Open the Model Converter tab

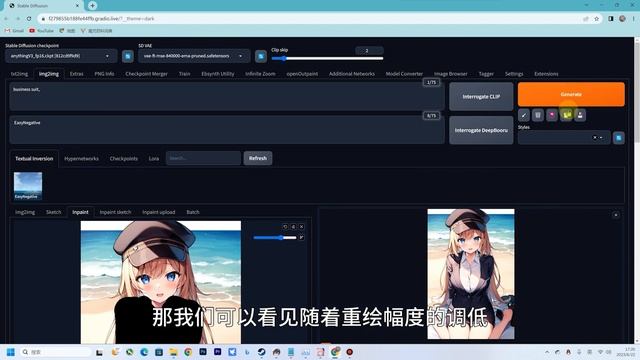(x=404, y=74)
